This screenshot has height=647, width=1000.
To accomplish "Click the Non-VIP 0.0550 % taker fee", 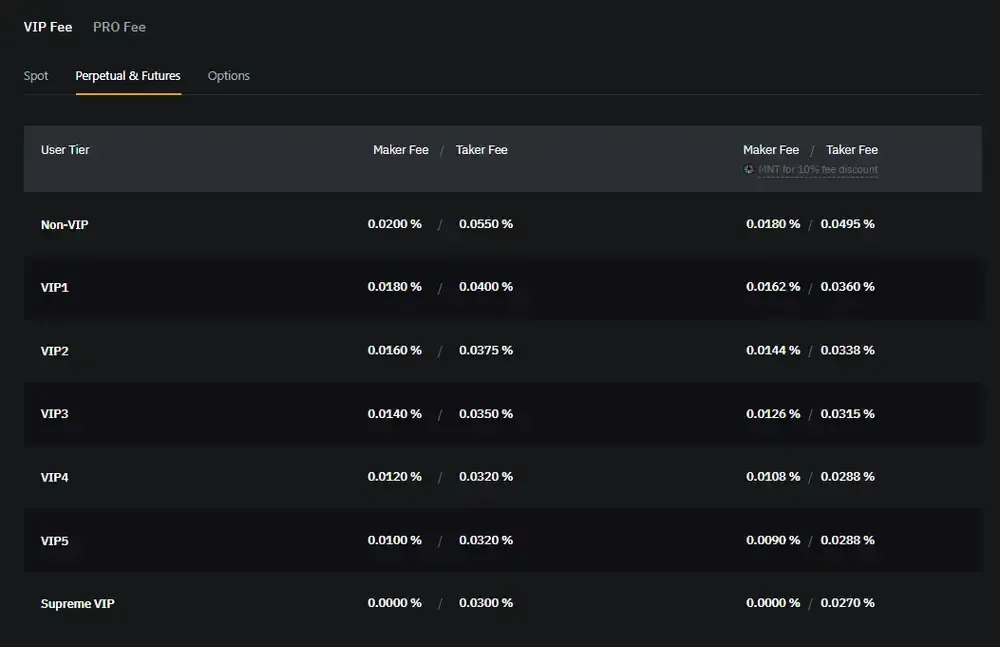I will (x=486, y=224).
